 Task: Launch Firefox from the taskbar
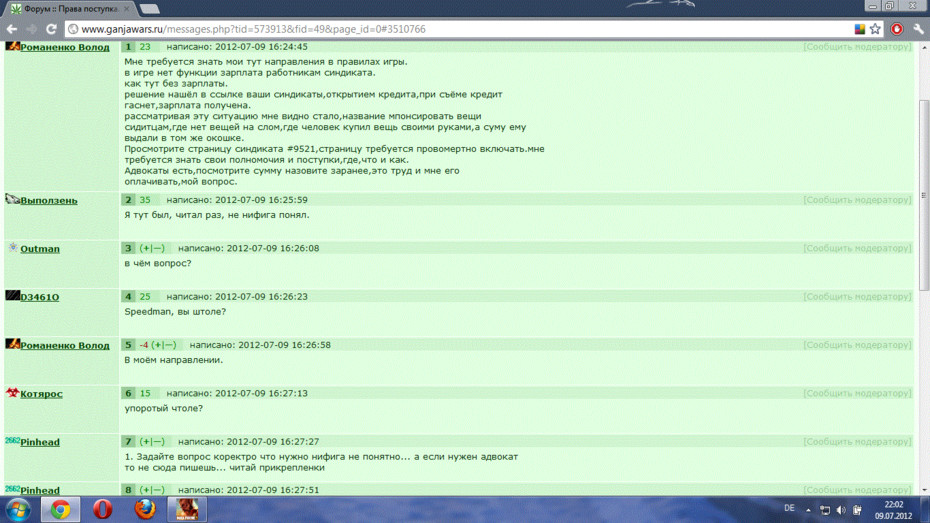pos(145,510)
